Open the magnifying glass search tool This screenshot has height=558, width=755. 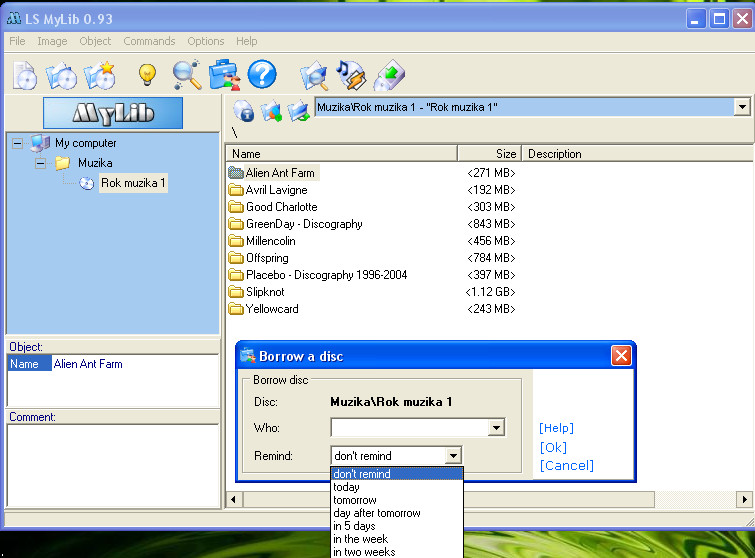(x=187, y=75)
